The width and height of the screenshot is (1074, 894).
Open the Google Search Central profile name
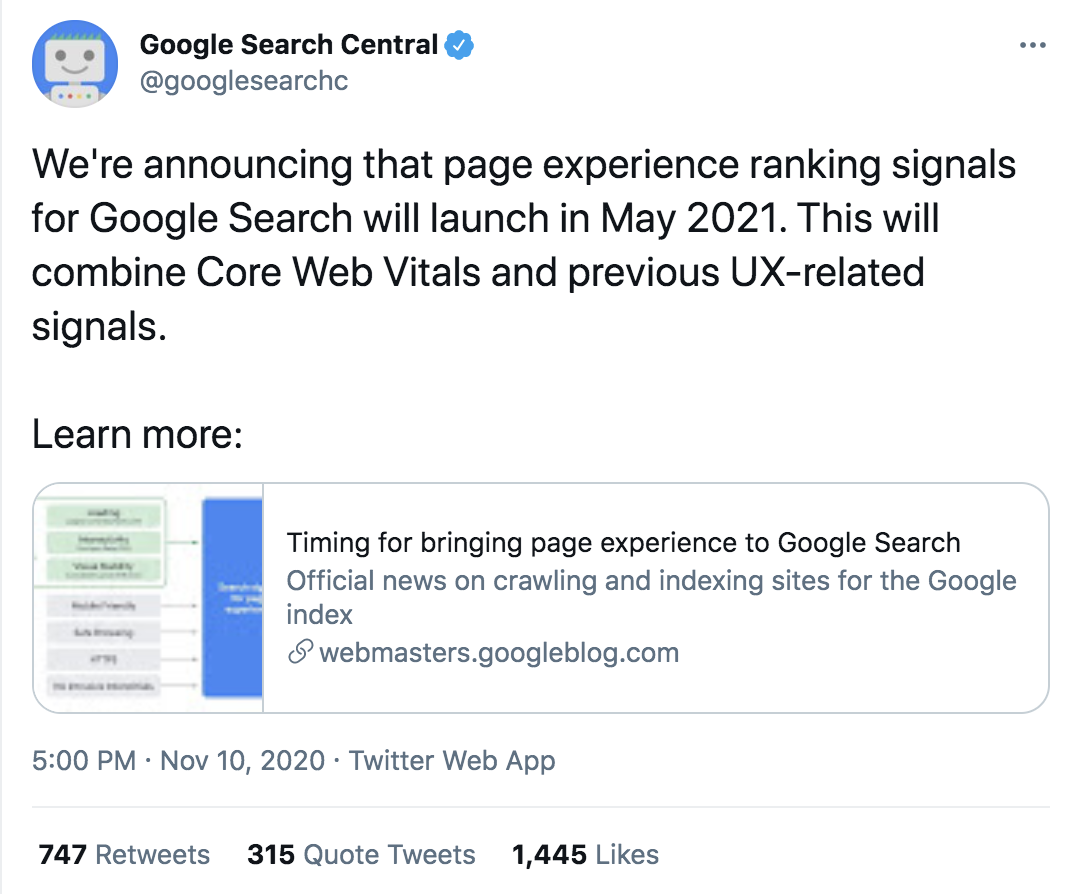click(x=288, y=45)
